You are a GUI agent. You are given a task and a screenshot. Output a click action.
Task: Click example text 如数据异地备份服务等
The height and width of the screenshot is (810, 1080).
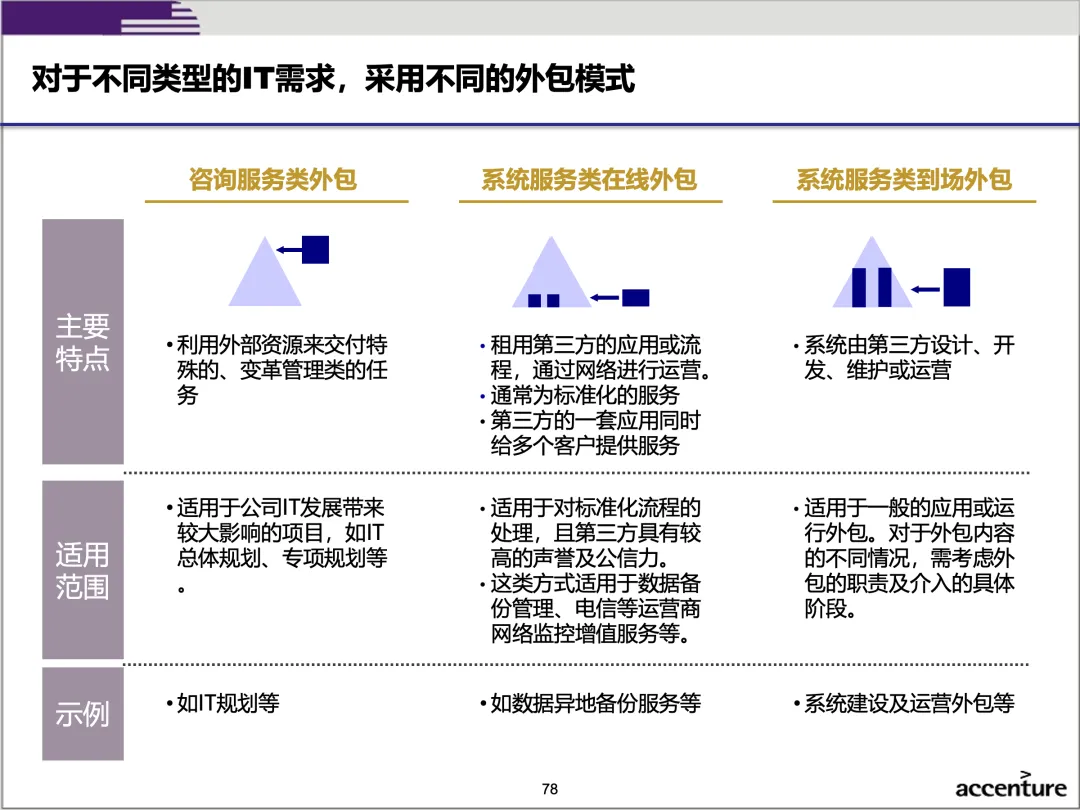coord(590,703)
